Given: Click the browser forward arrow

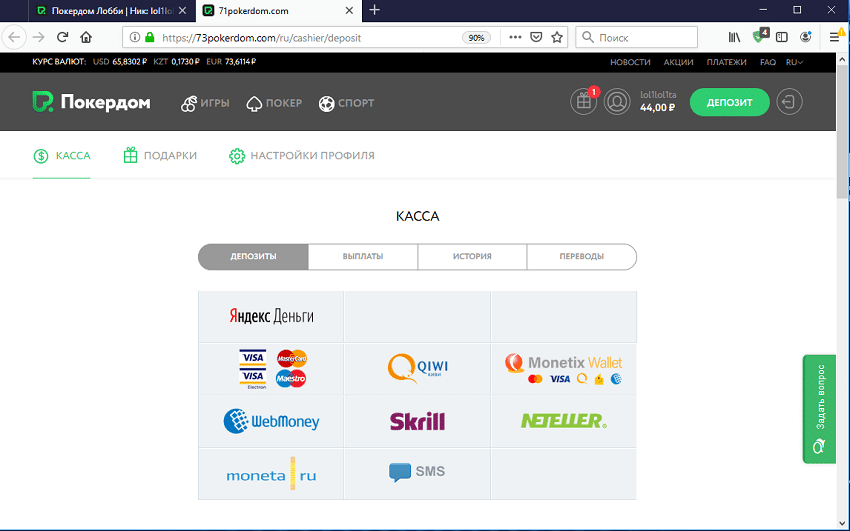Looking at the screenshot, I should [x=38, y=37].
